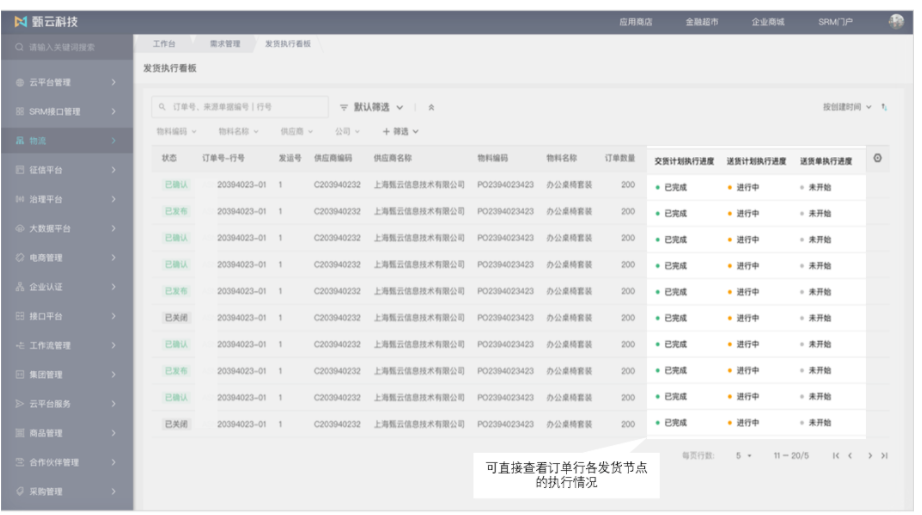
Task: Open SRM门户 from top bar
Action: click(x=835, y=22)
